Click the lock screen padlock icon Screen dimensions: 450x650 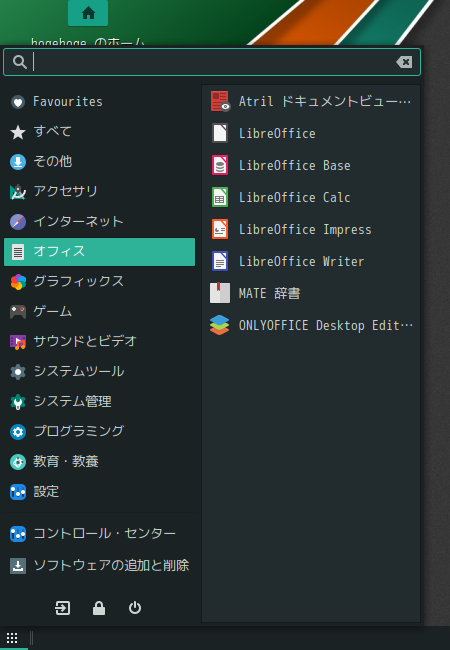(x=99, y=608)
